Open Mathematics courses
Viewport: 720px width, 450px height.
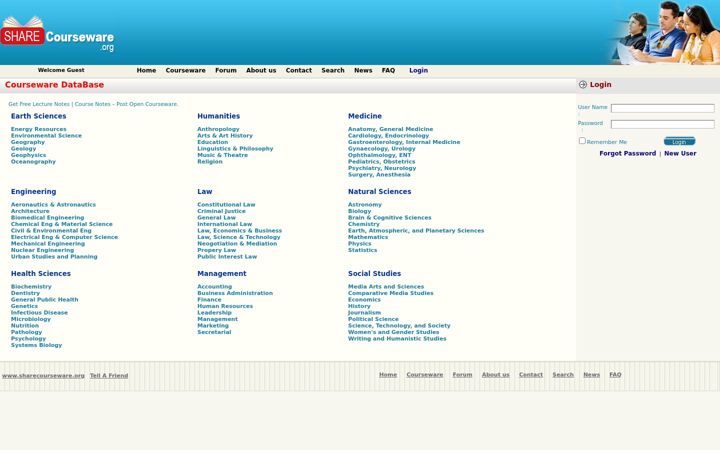(x=368, y=237)
